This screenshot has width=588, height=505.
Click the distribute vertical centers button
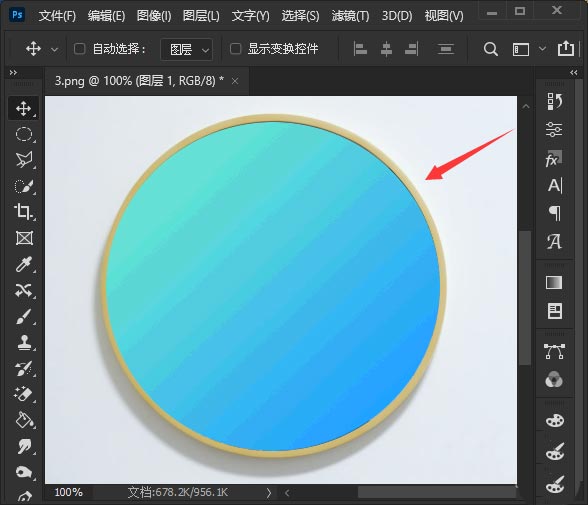pos(446,49)
